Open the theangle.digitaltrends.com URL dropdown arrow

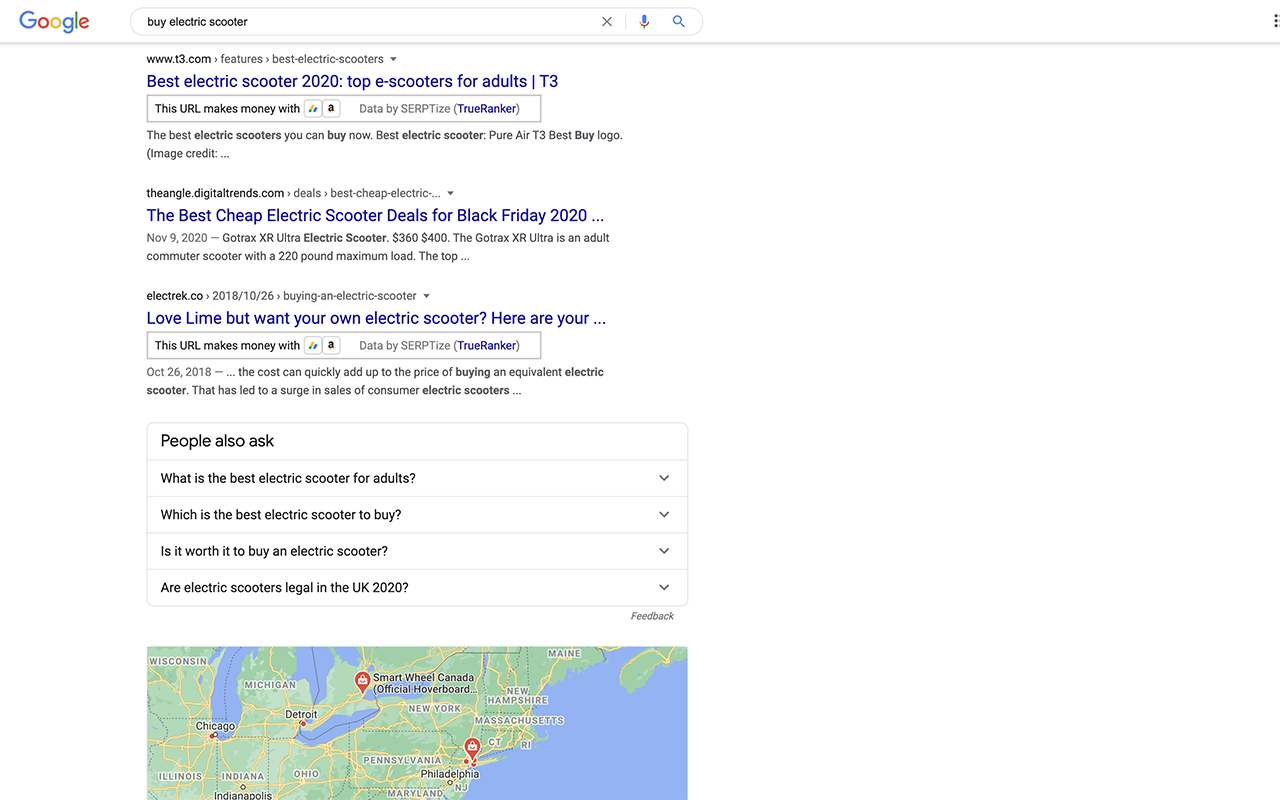click(x=450, y=193)
